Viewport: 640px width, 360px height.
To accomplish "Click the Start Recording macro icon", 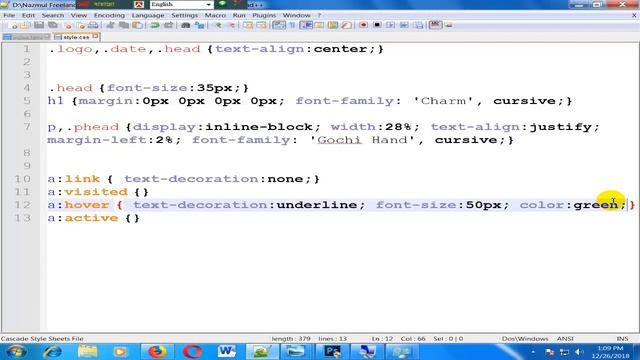I will pos(363,25).
